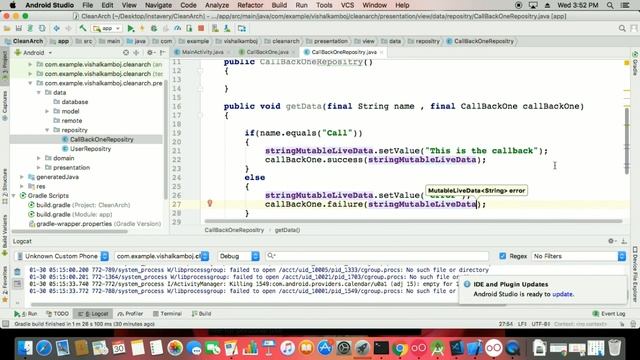Switch to MainActivity.java editor tab

(202, 52)
